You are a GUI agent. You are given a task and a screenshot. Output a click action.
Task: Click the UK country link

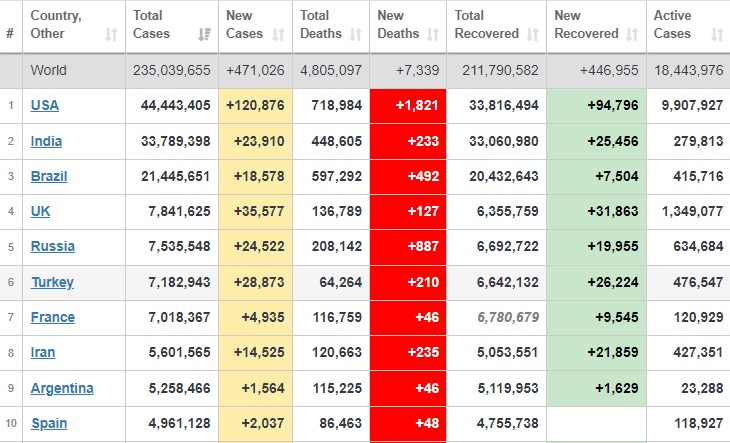pyautogui.click(x=41, y=211)
